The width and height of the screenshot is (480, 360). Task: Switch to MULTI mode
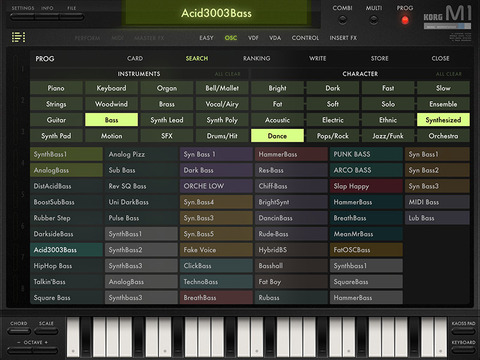click(x=374, y=20)
